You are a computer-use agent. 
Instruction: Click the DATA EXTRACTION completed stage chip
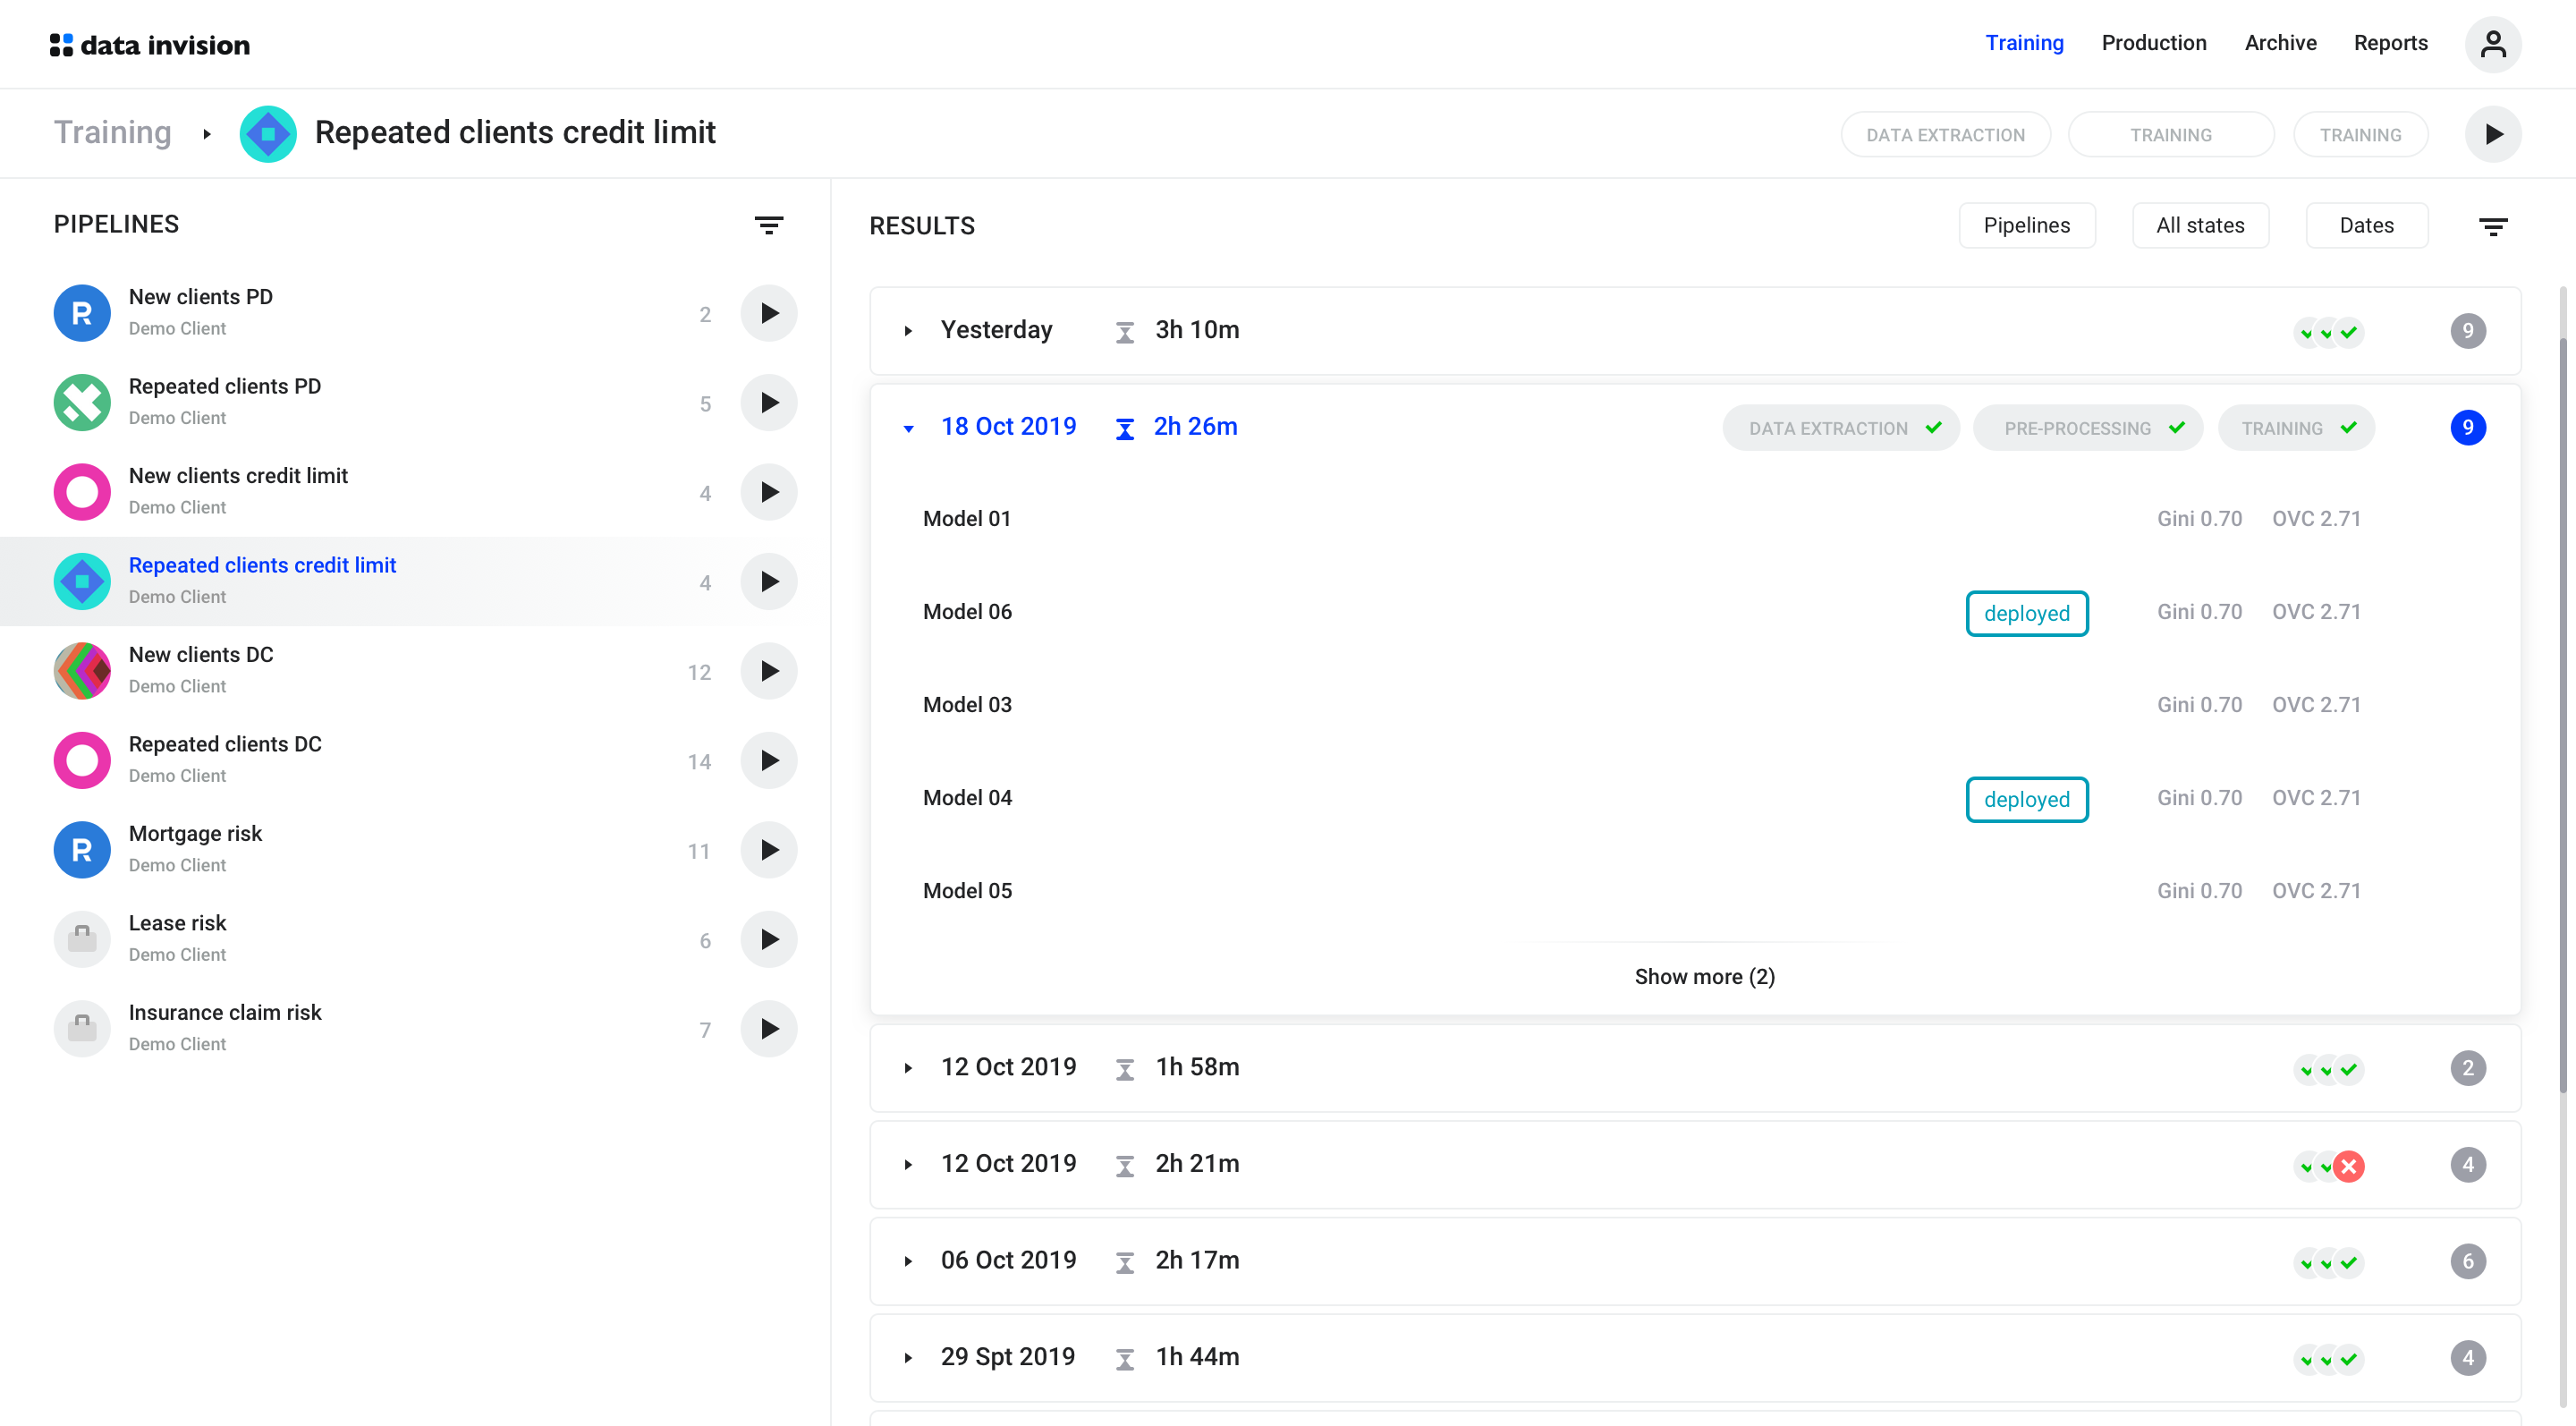[1840, 429]
